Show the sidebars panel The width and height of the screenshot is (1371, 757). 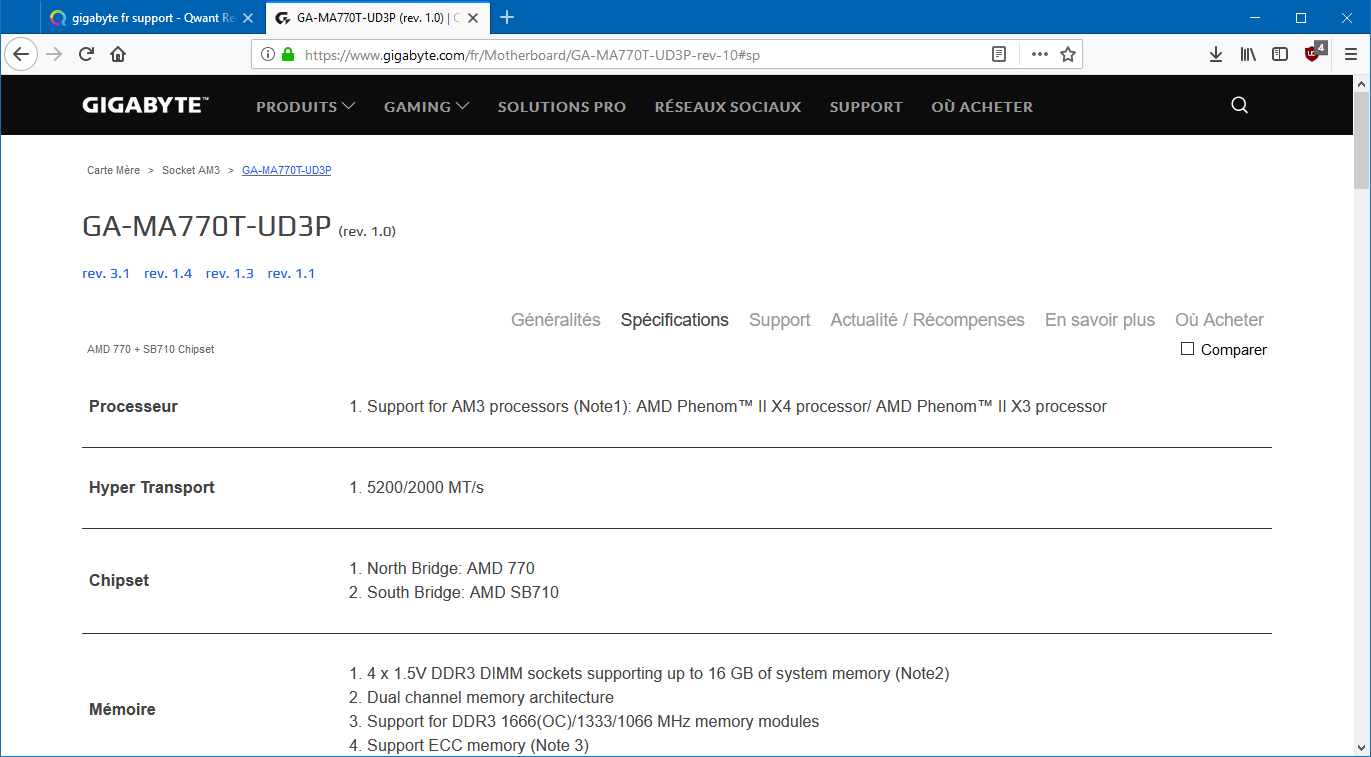(1280, 55)
